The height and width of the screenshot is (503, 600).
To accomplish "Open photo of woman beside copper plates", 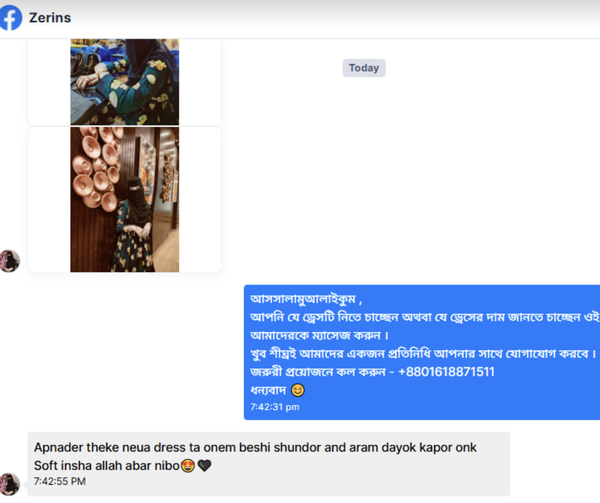I will point(125,200).
